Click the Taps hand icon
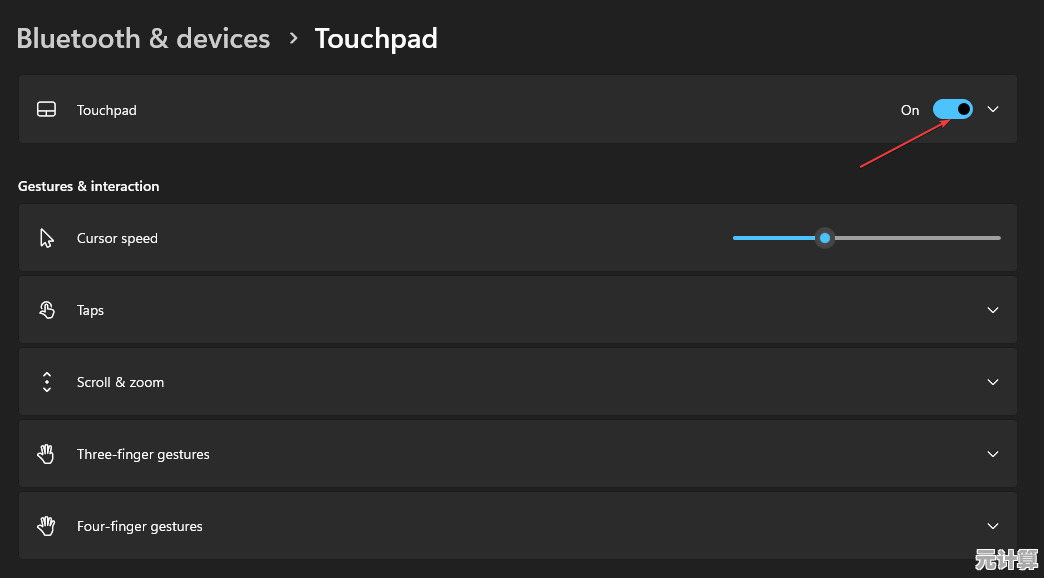1044x578 pixels. (x=46, y=310)
